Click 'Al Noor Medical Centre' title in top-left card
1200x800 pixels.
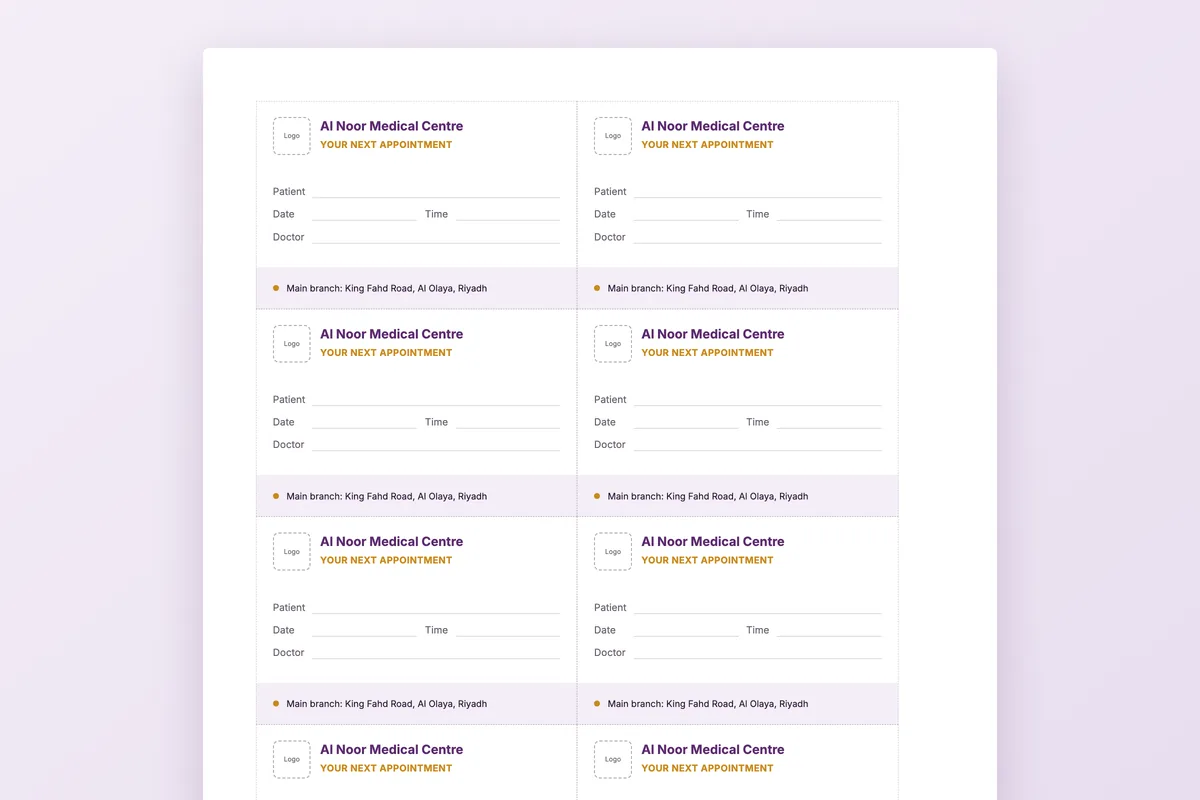pyautogui.click(x=392, y=126)
